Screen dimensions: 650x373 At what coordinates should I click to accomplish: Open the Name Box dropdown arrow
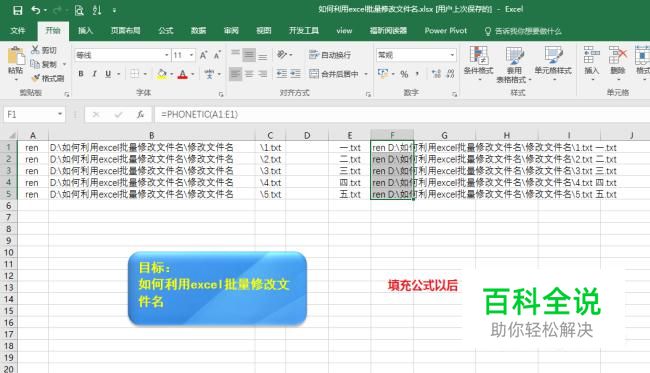[x=60, y=114]
